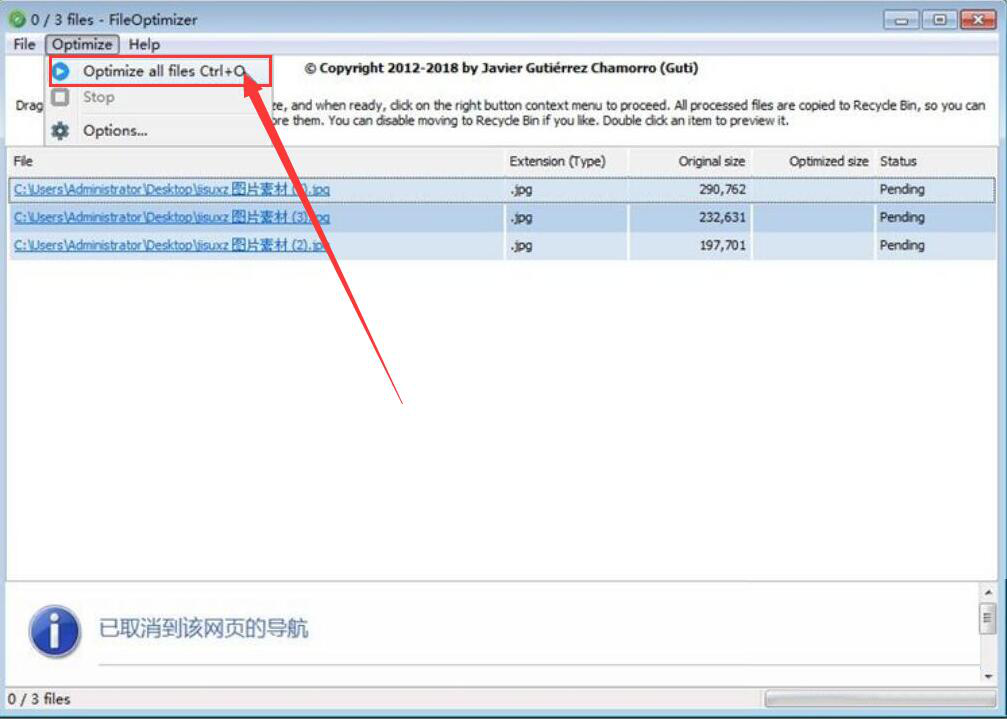Maximize the FileOptimizer window
Screen dimensions: 1007x719
coord(939,20)
